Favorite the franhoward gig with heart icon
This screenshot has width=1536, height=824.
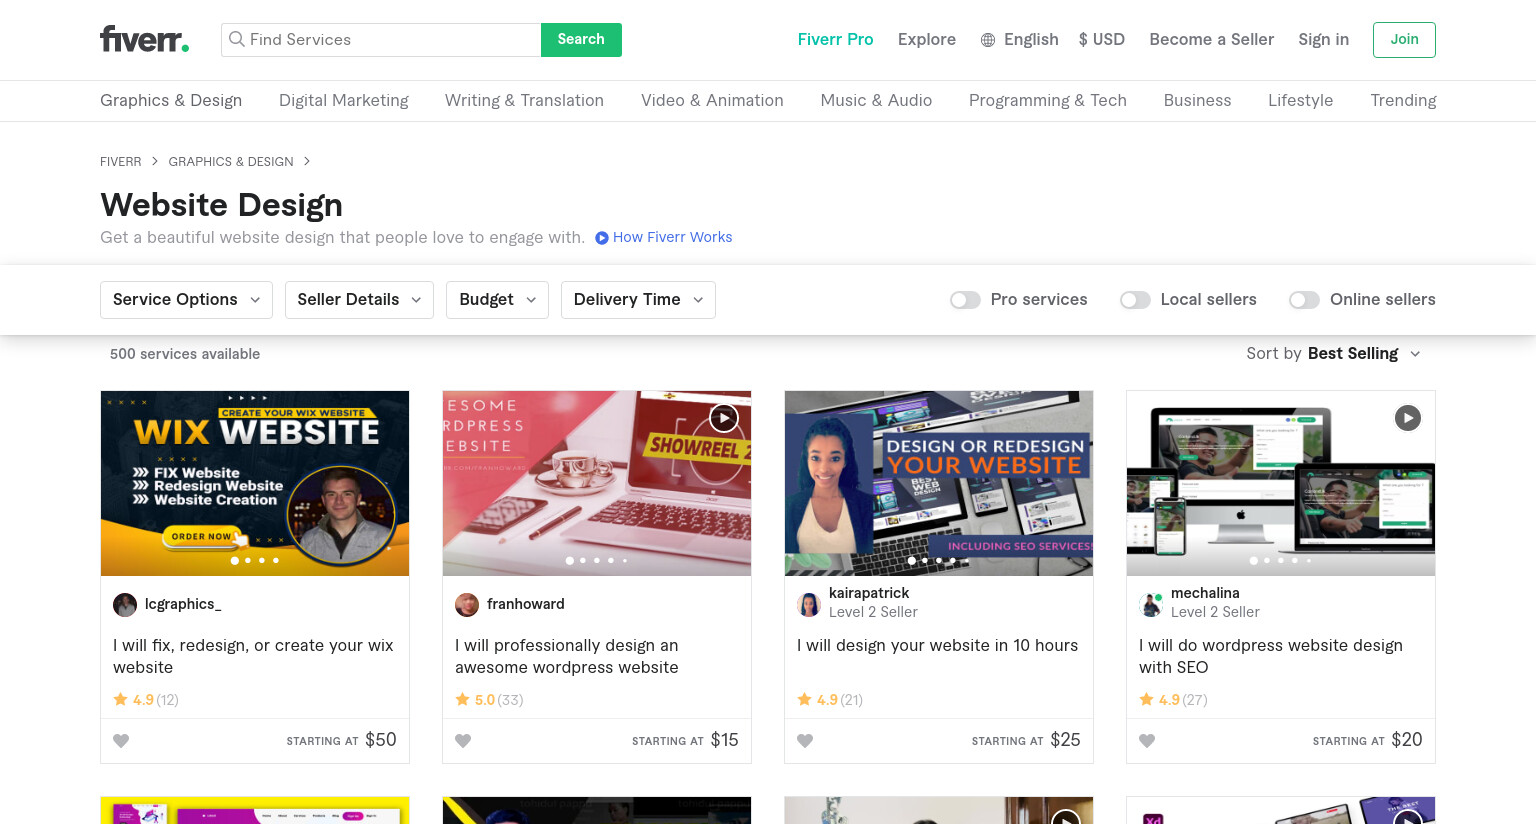point(463,741)
